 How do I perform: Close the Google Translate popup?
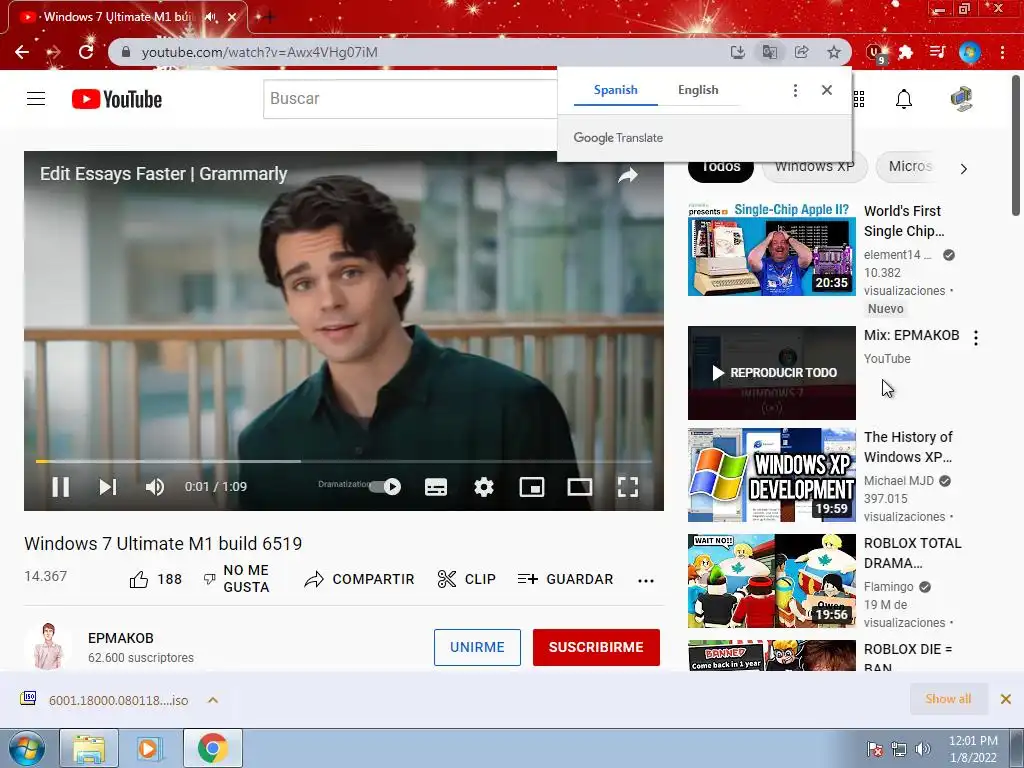pos(827,90)
